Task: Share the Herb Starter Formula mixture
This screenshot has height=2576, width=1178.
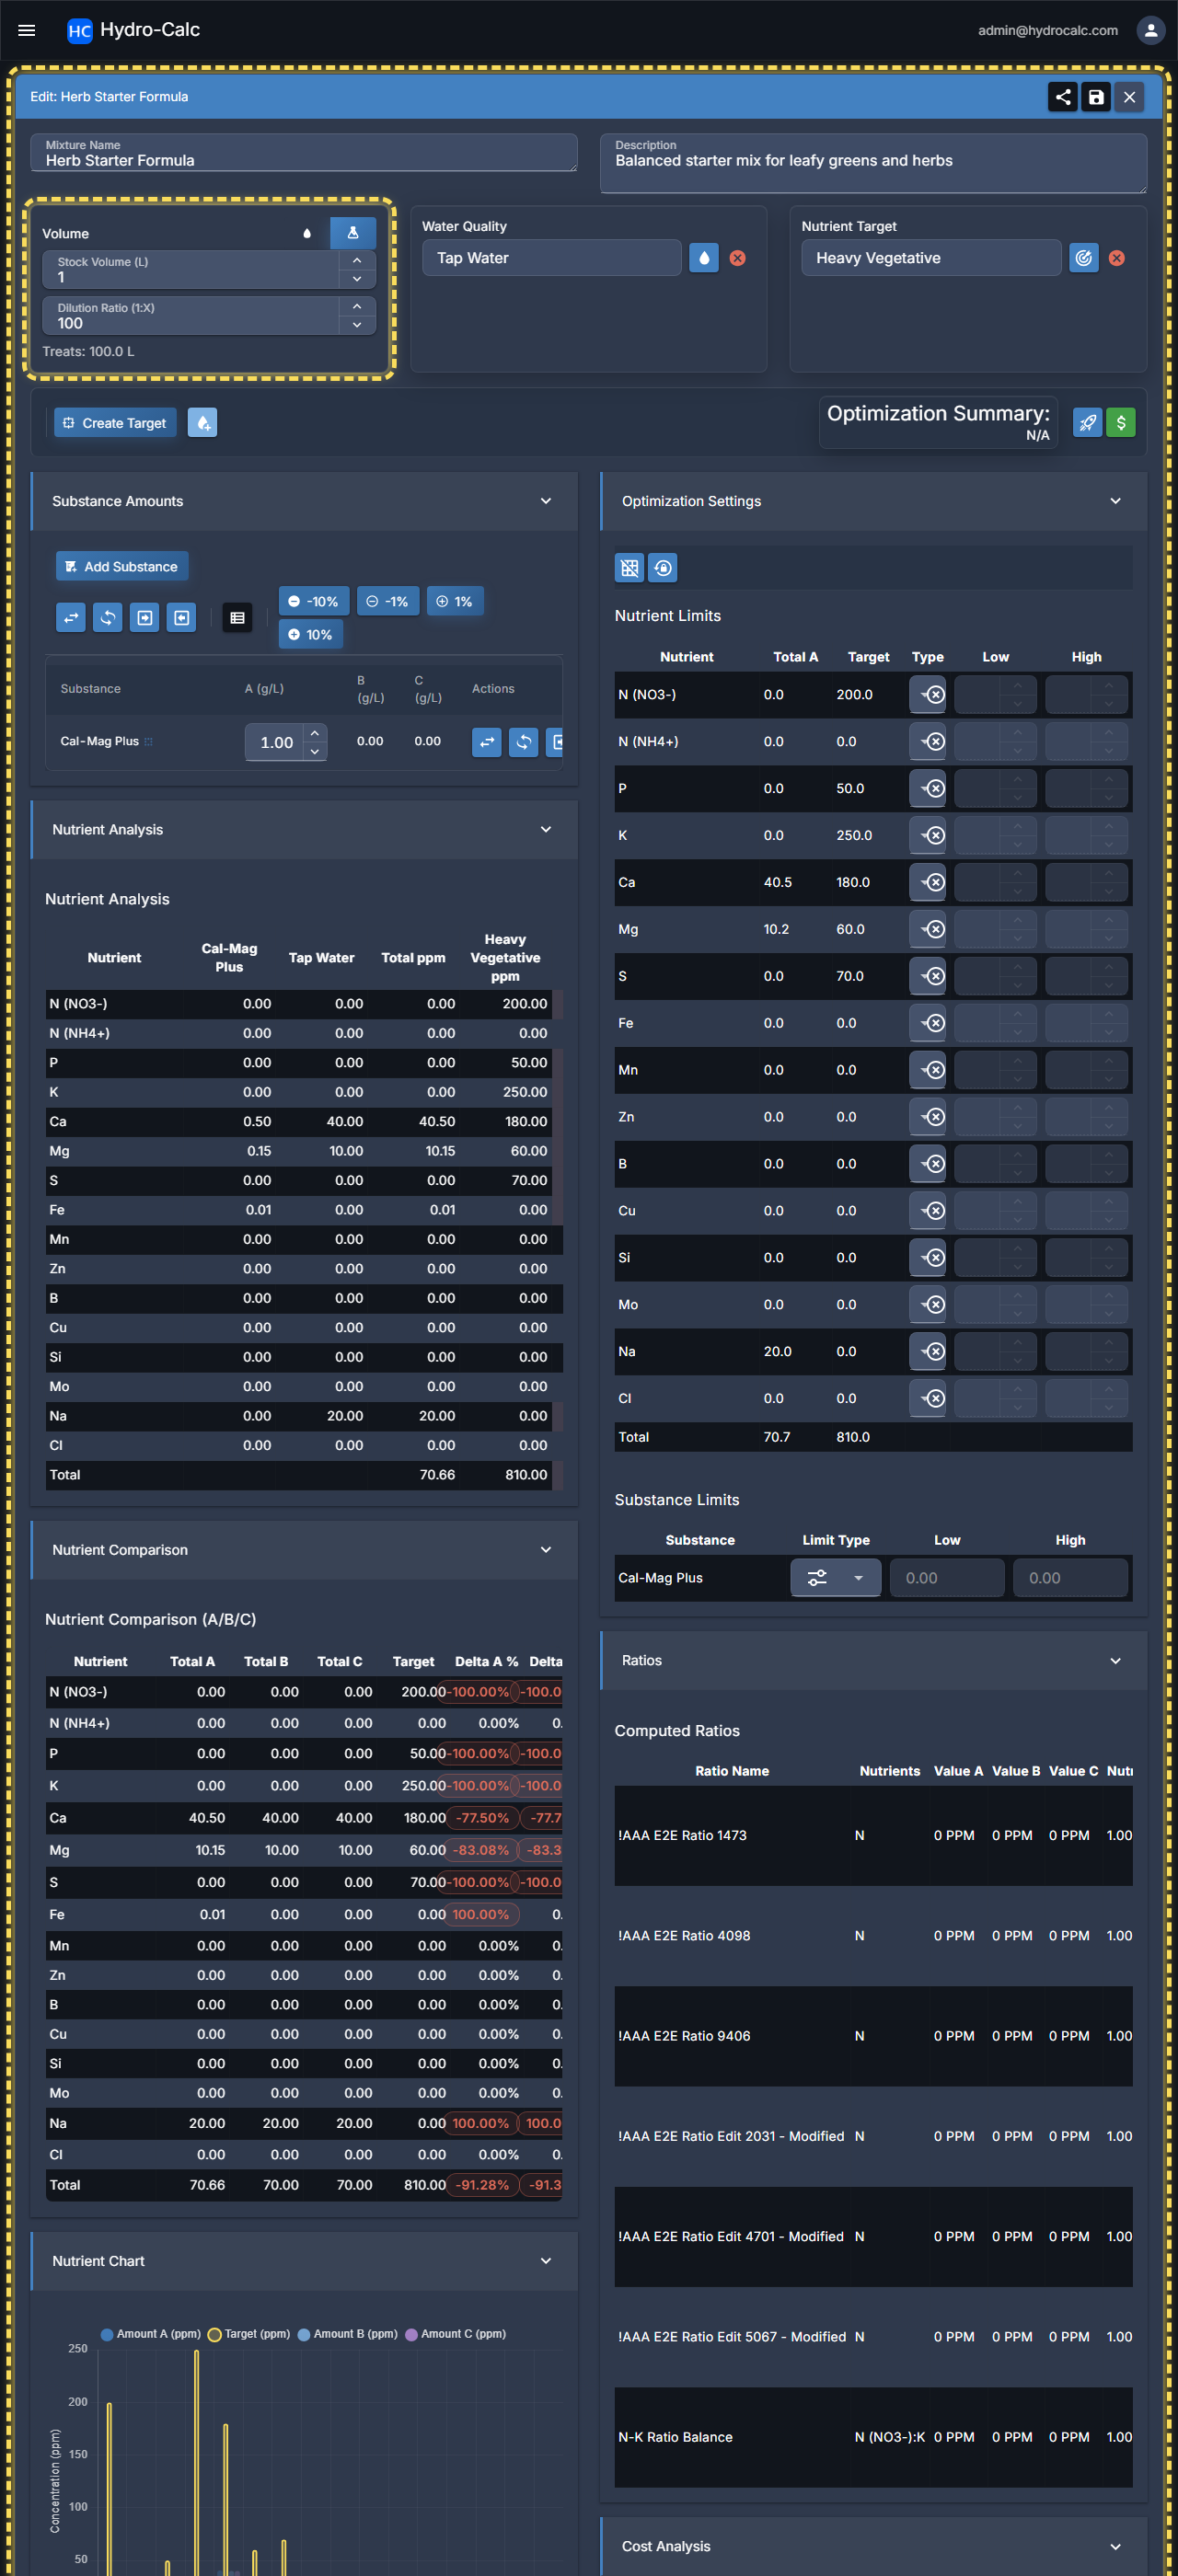Action: coord(1063,97)
